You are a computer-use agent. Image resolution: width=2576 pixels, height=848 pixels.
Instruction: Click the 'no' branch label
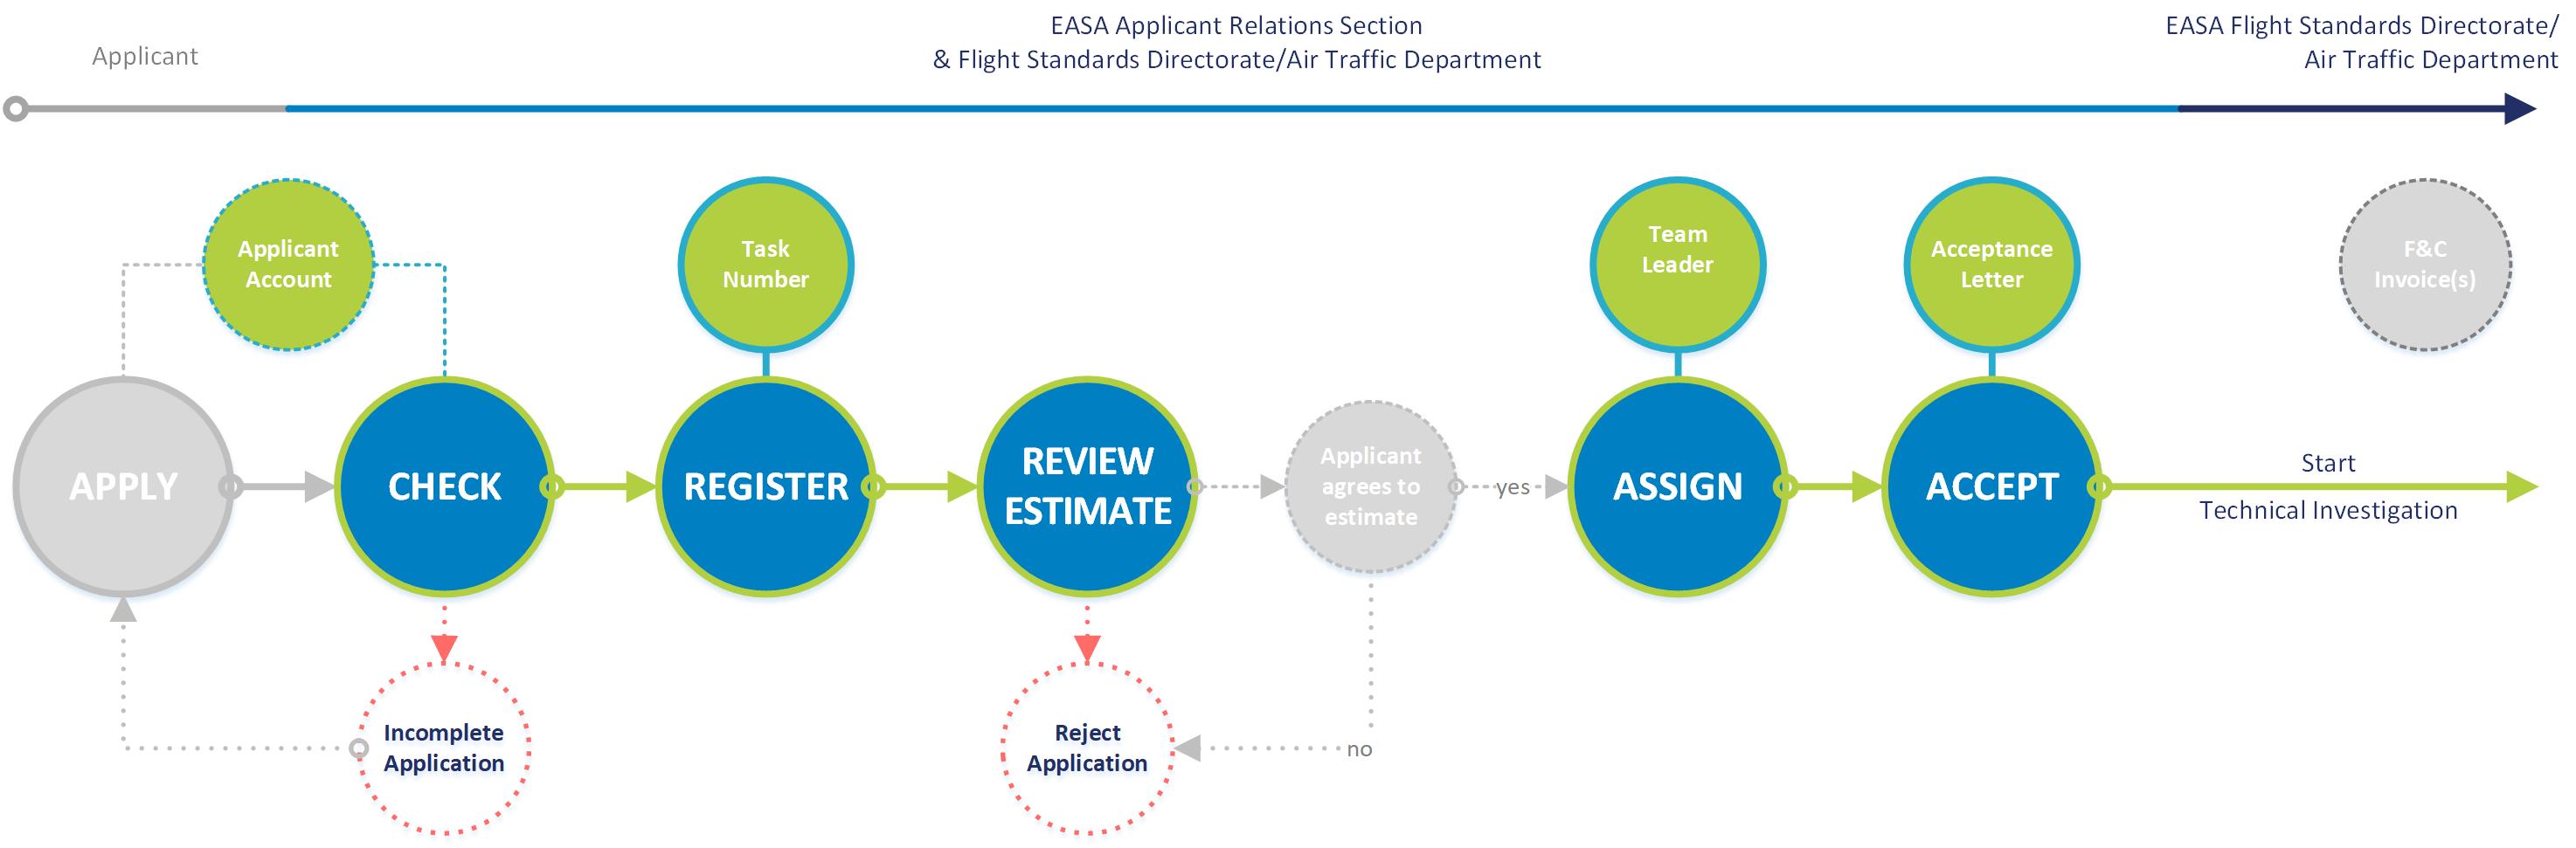(x=1359, y=749)
